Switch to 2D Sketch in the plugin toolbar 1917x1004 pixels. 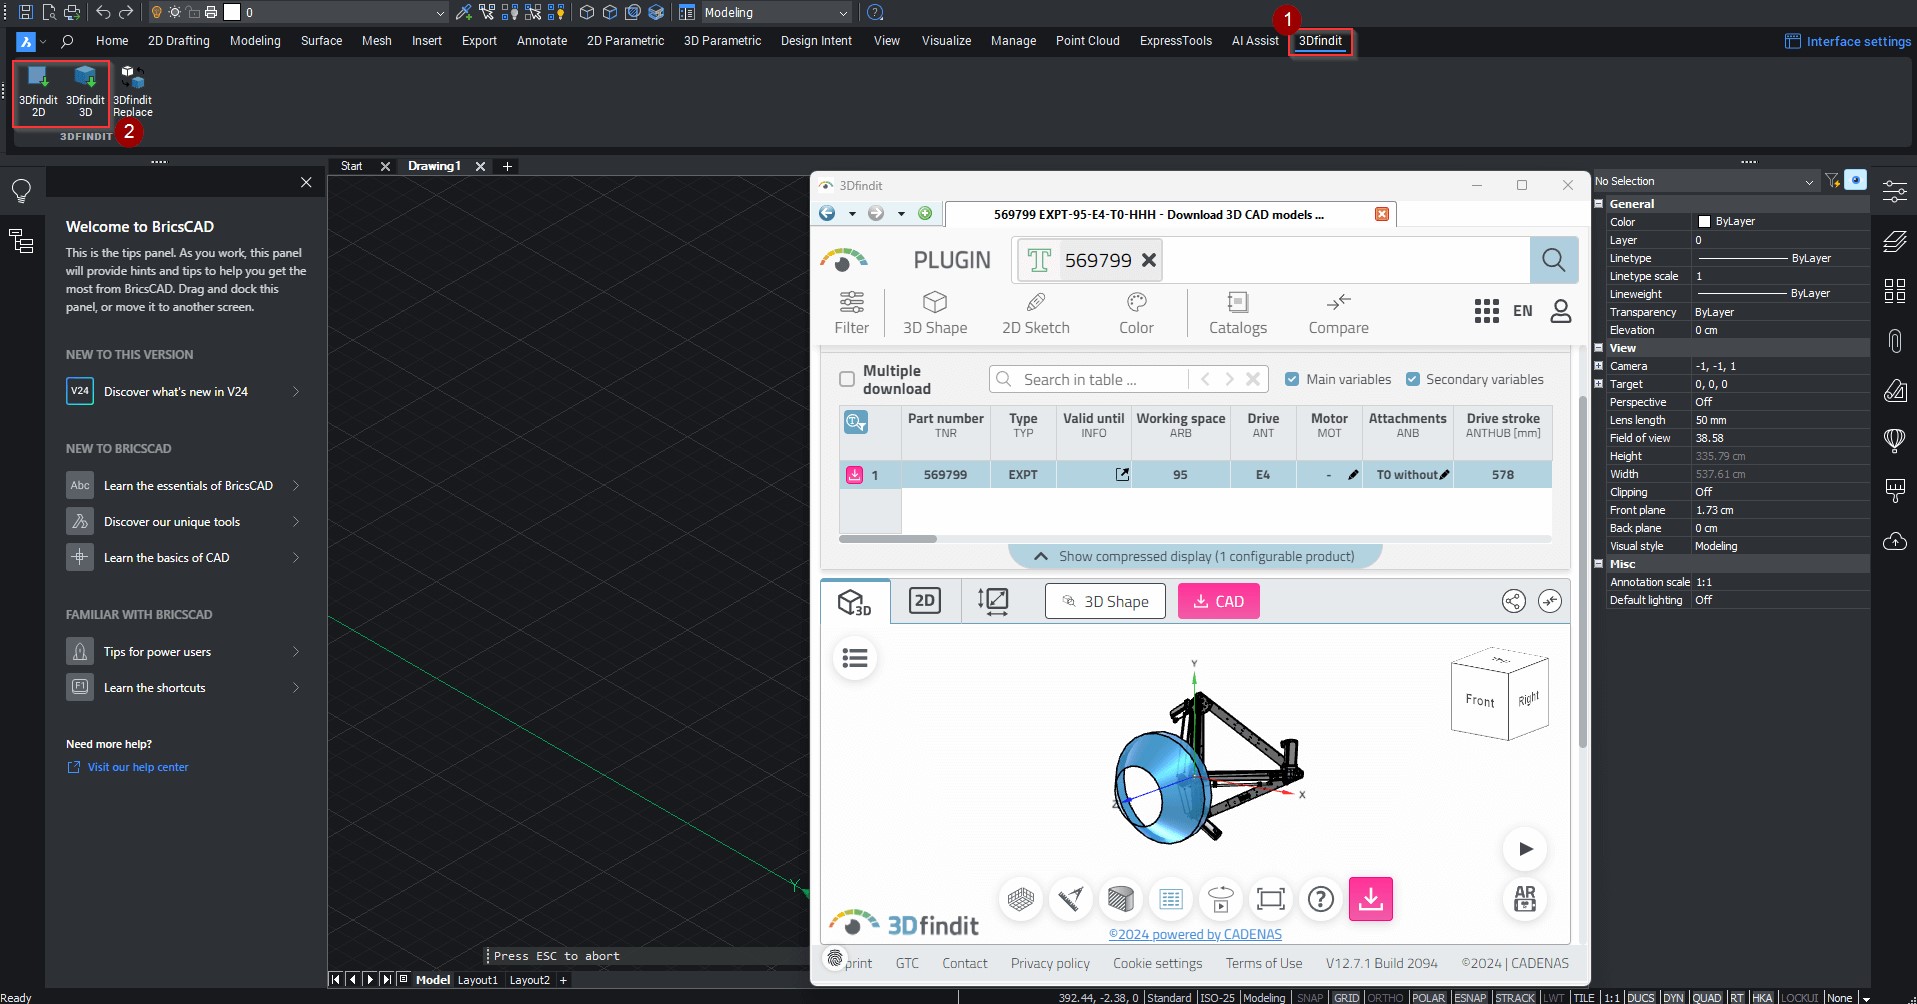click(1036, 312)
